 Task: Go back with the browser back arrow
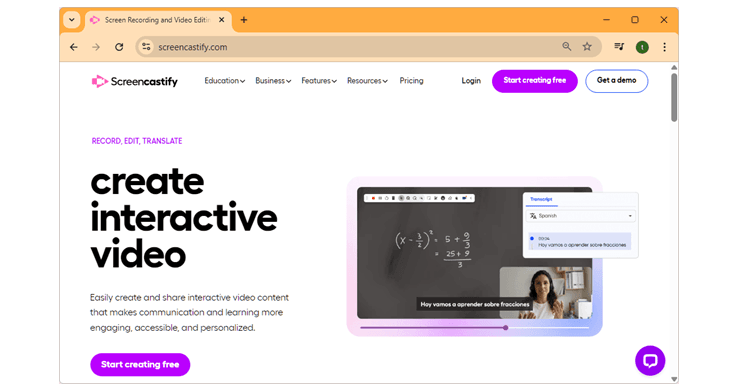[x=74, y=47]
